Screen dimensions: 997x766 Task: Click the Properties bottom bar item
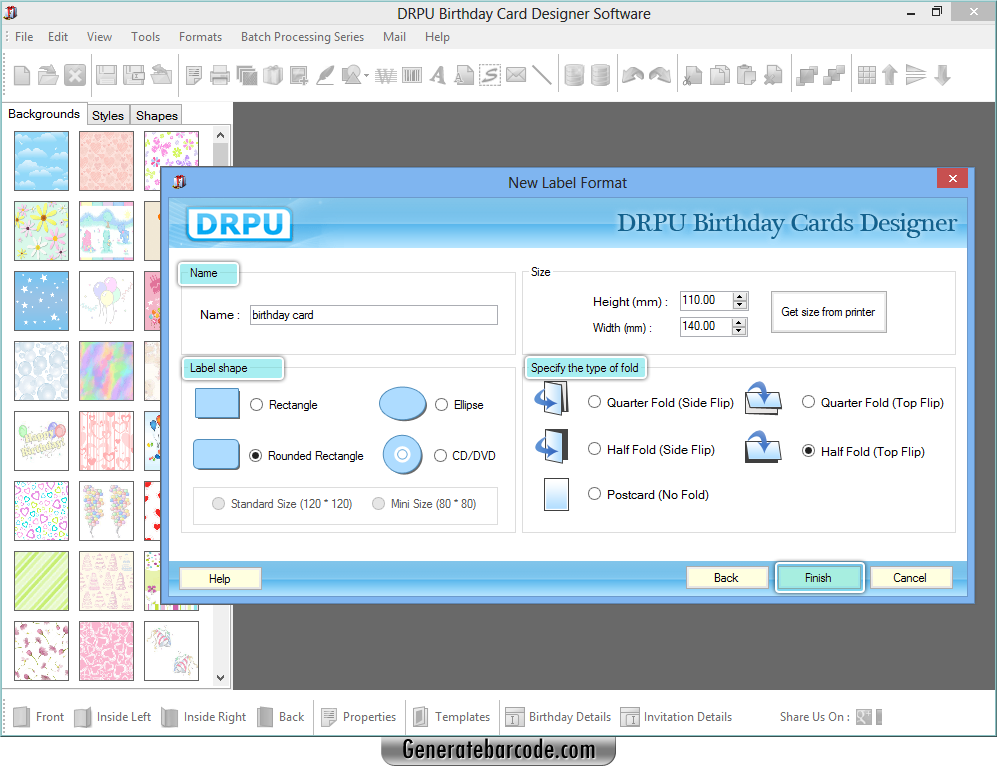click(359, 717)
